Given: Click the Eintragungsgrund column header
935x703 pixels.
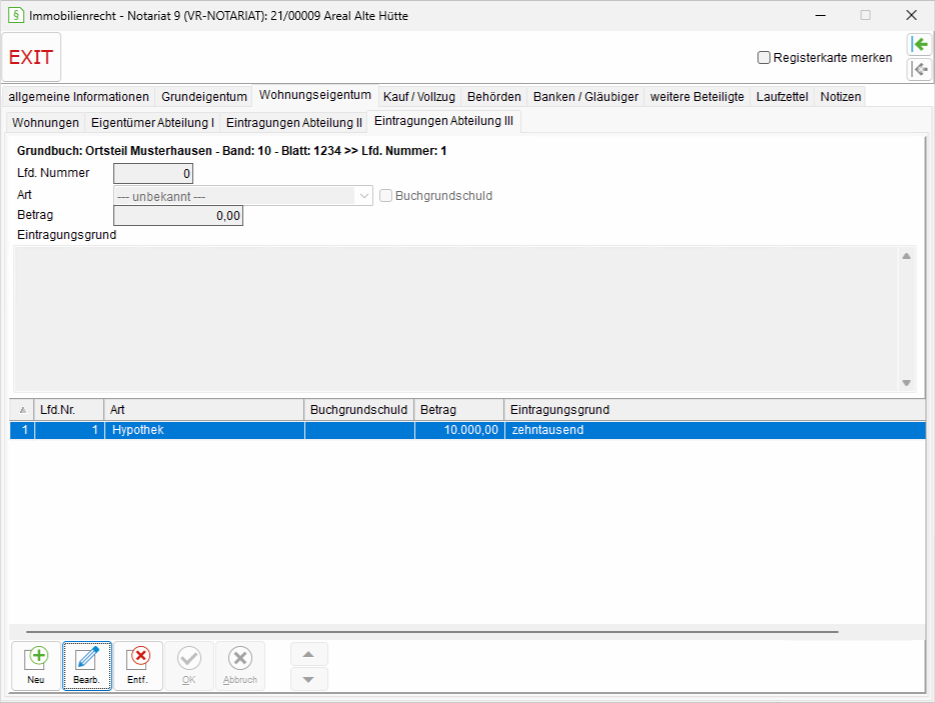Looking at the screenshot, I should (715, 410).
